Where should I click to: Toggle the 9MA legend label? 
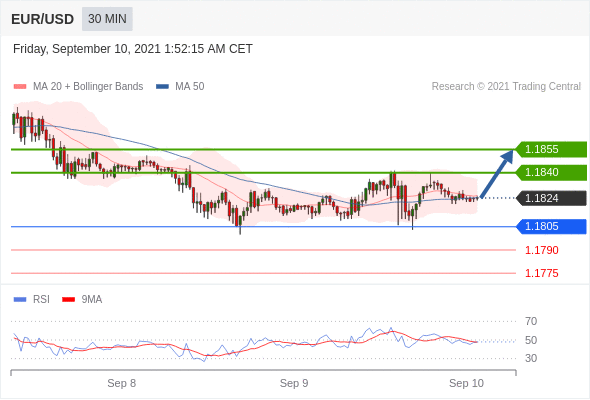click(x=92, y=300)
